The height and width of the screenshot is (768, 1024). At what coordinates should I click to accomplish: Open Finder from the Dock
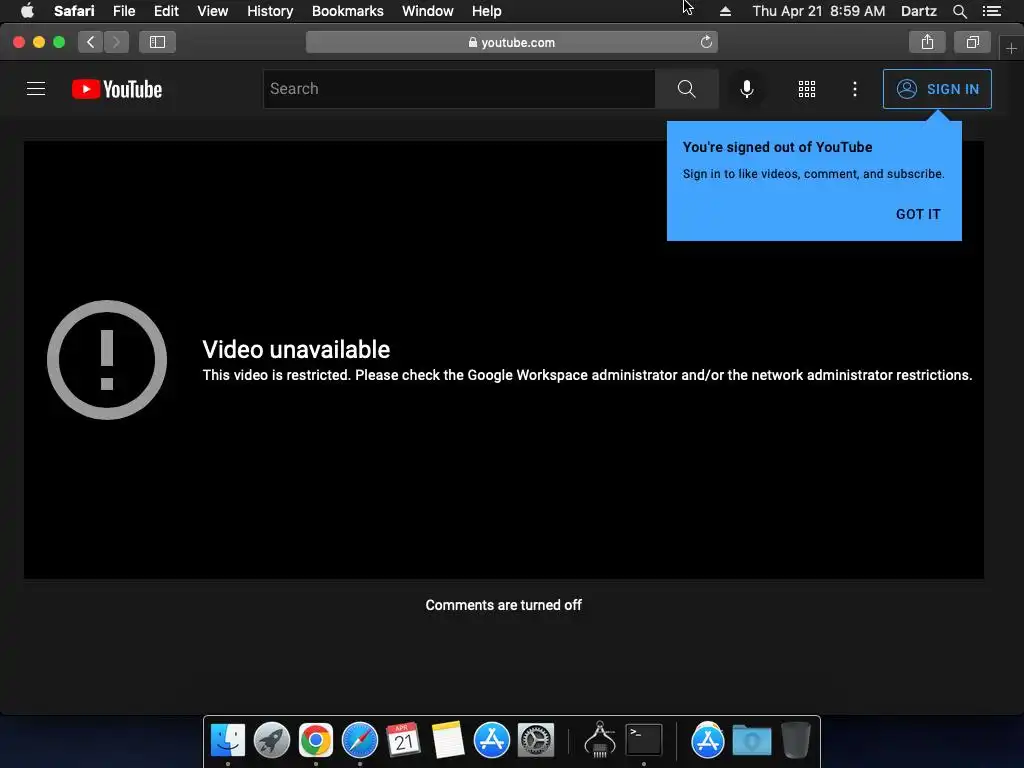tap(228, 740)
